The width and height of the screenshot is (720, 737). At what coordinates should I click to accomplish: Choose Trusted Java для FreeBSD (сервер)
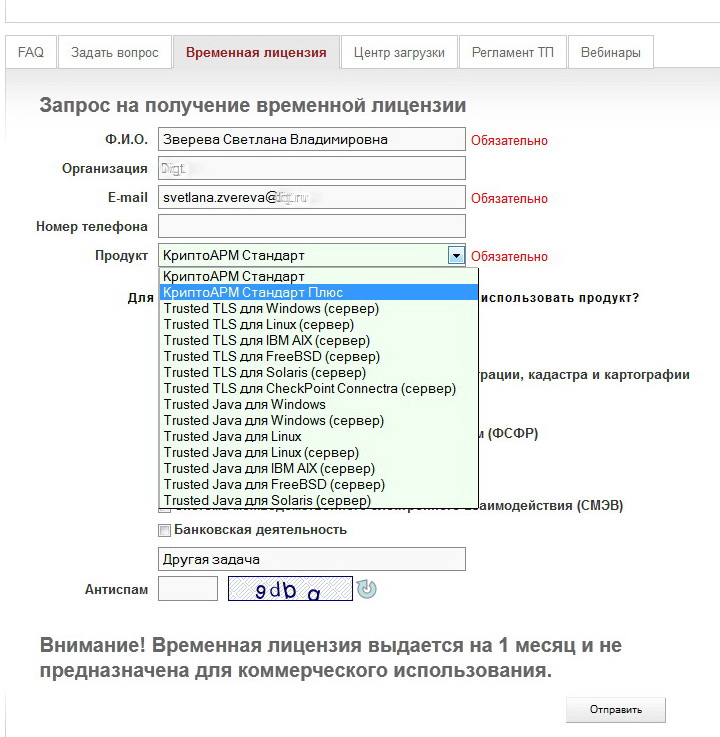coord(319,484)
